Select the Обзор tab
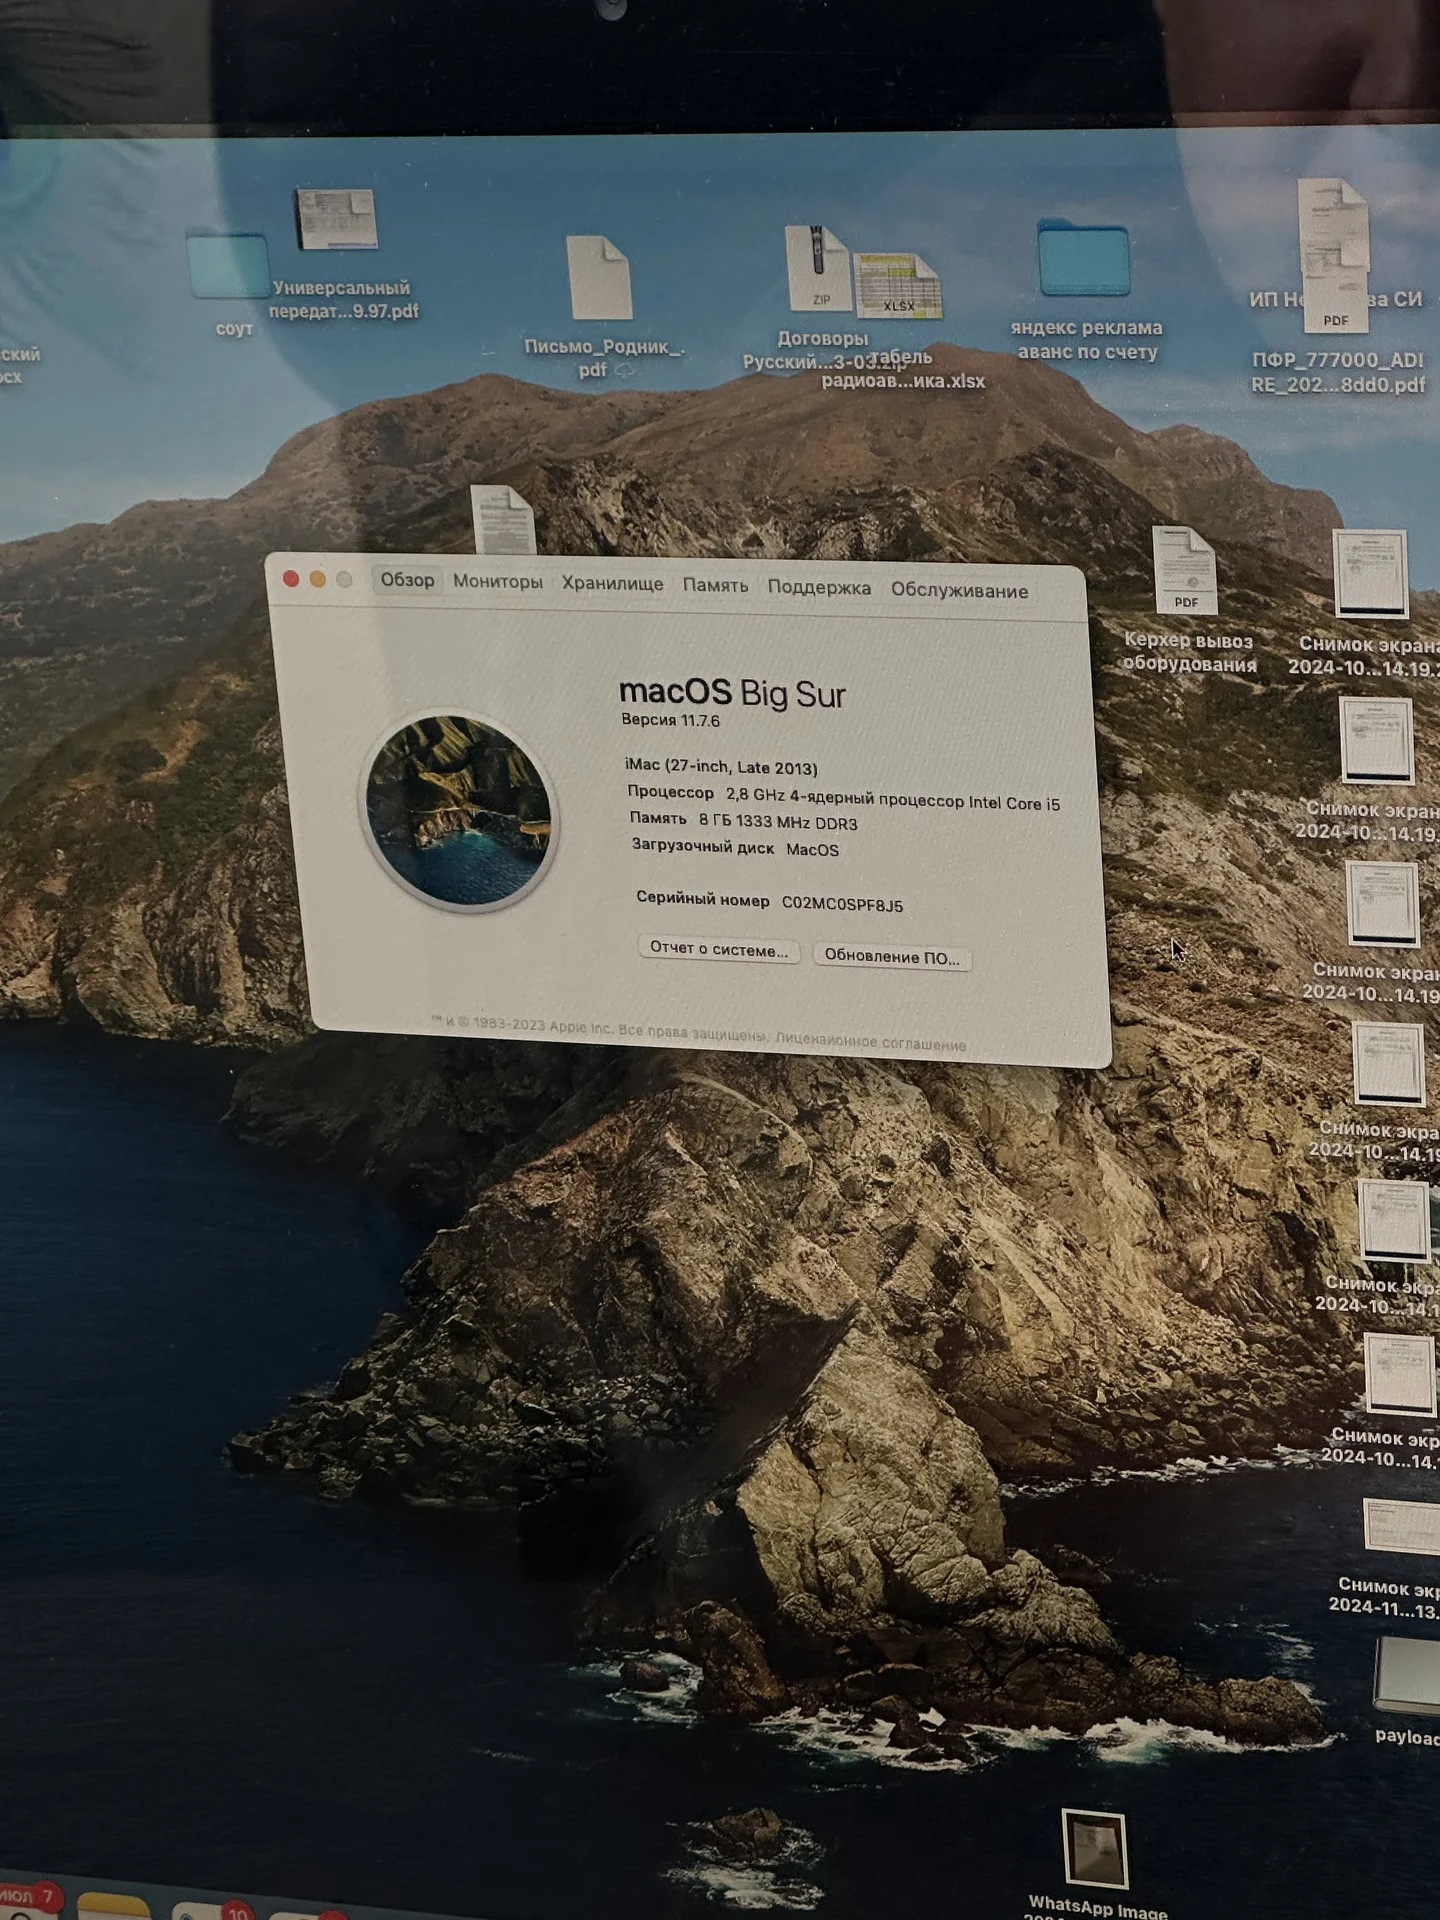Screen dimensions: 1440x1920 pos(407,580)
